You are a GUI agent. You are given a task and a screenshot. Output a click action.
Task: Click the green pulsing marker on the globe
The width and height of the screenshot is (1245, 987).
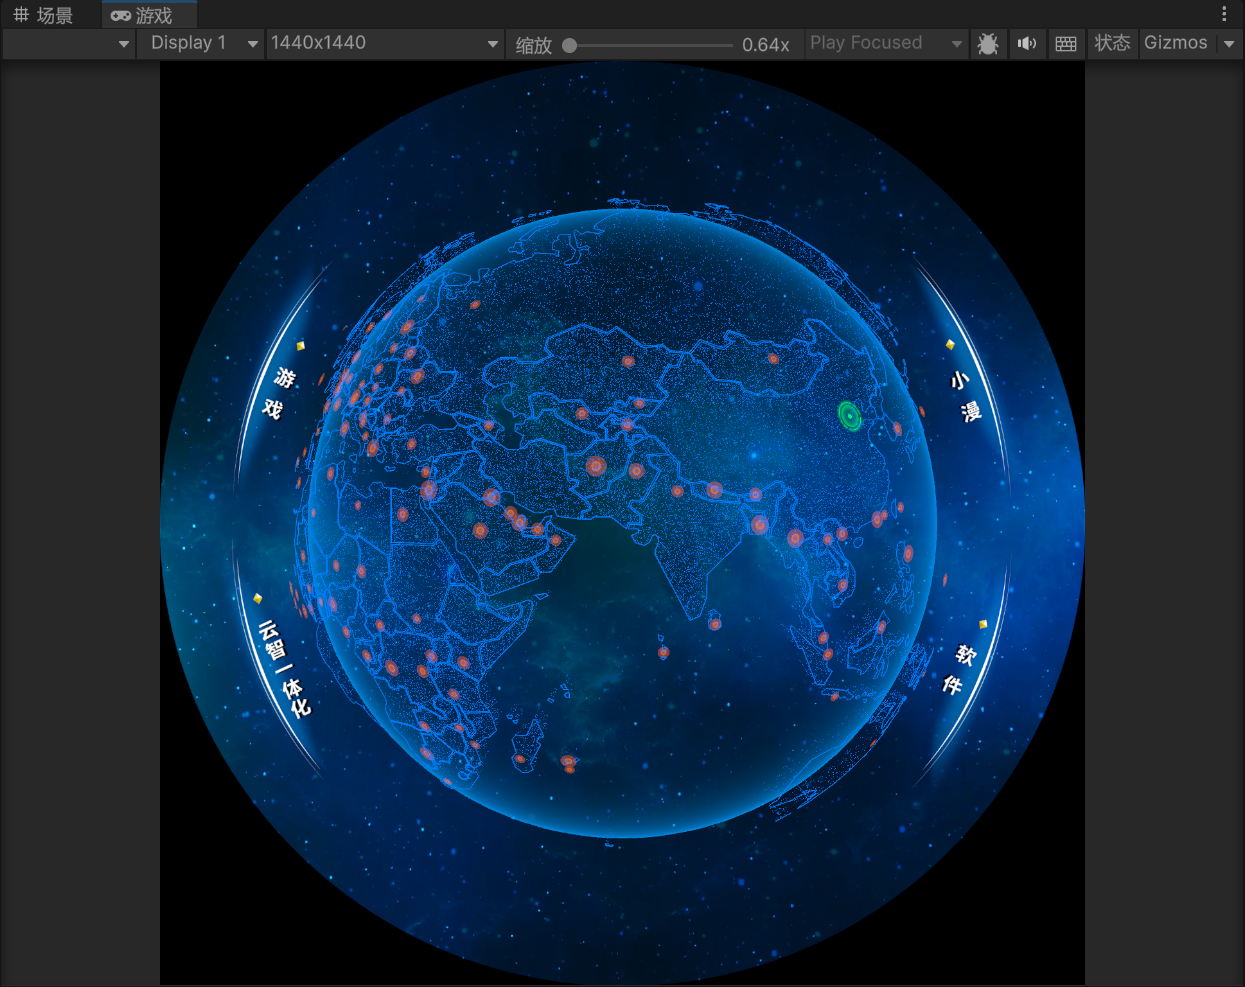[850, 415]
